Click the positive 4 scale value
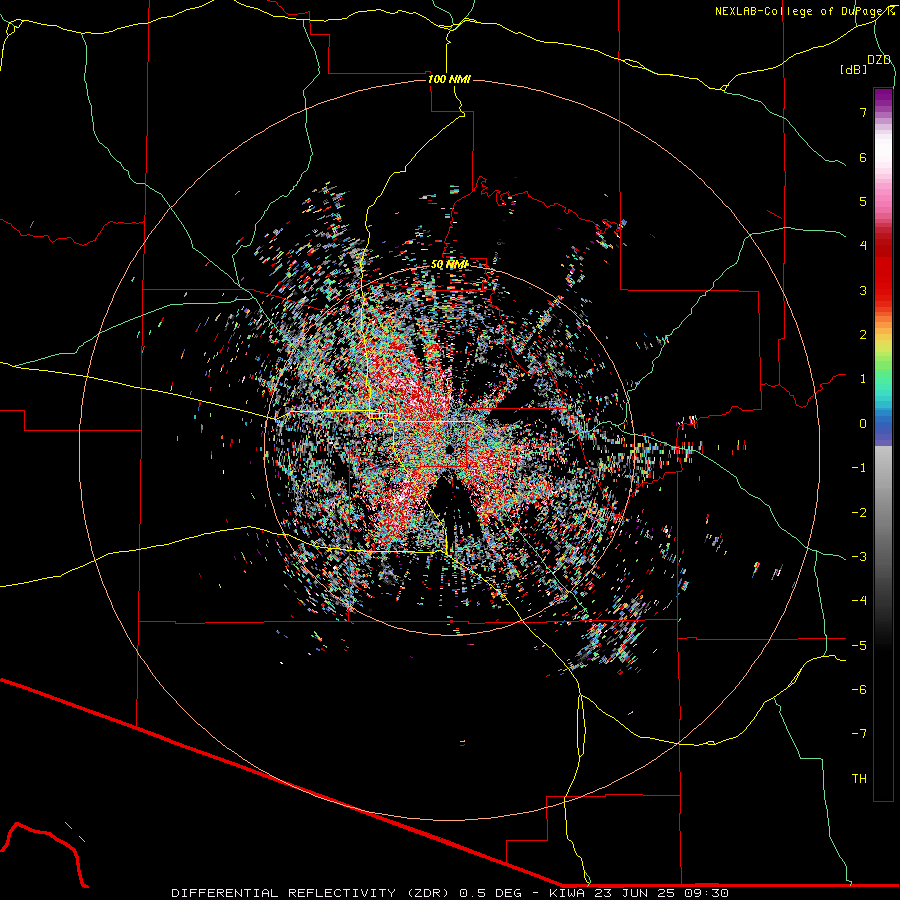The image size is (900, 900). pos(863,246)
